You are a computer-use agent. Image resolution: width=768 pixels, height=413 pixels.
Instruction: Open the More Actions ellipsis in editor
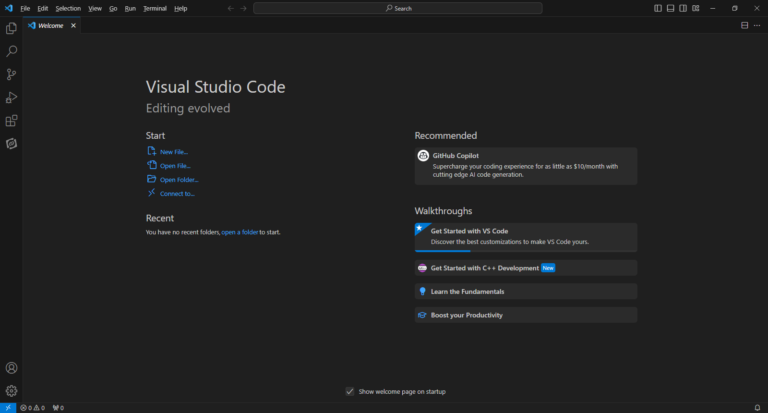(x=757, y=25)
